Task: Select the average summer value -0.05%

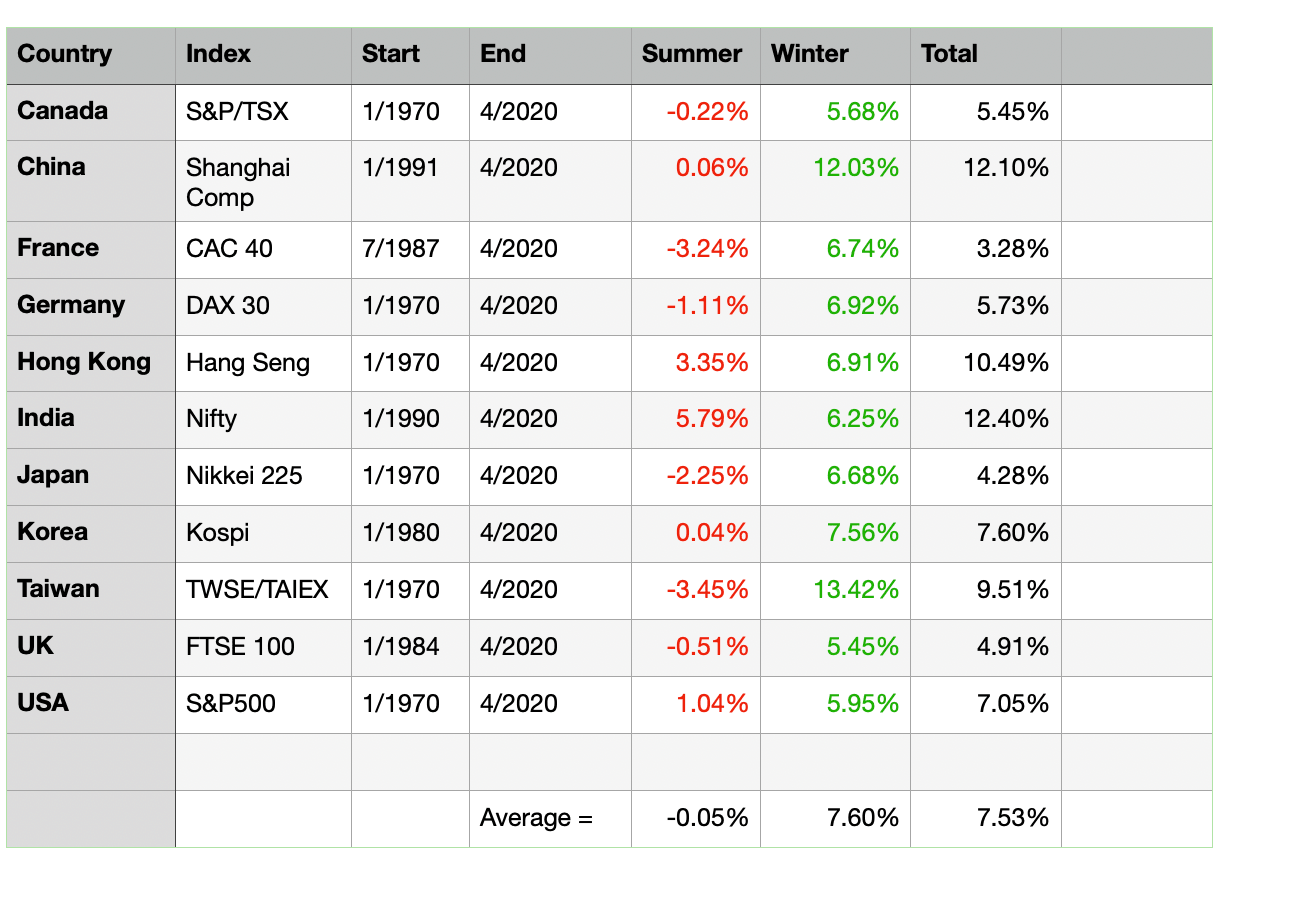Action: coord(707,818)
